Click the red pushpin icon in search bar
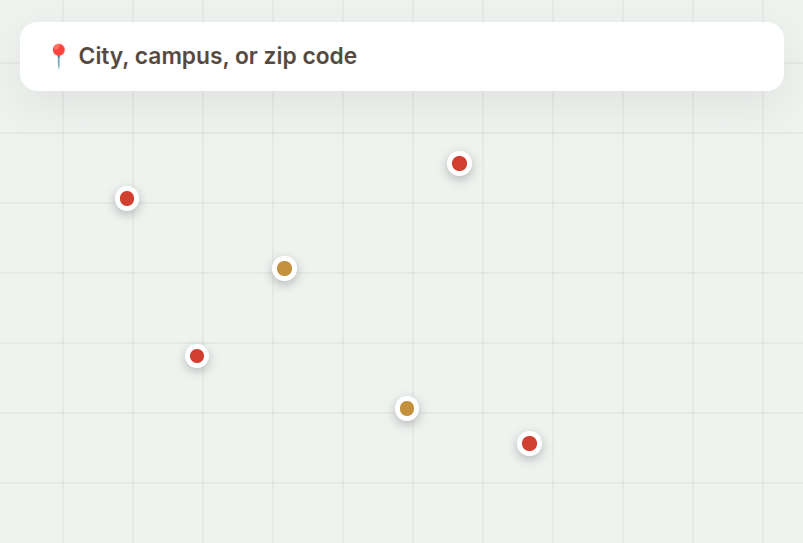Image resolution: width=803 pixels, height=543 pixels. [x=59, y=56]
